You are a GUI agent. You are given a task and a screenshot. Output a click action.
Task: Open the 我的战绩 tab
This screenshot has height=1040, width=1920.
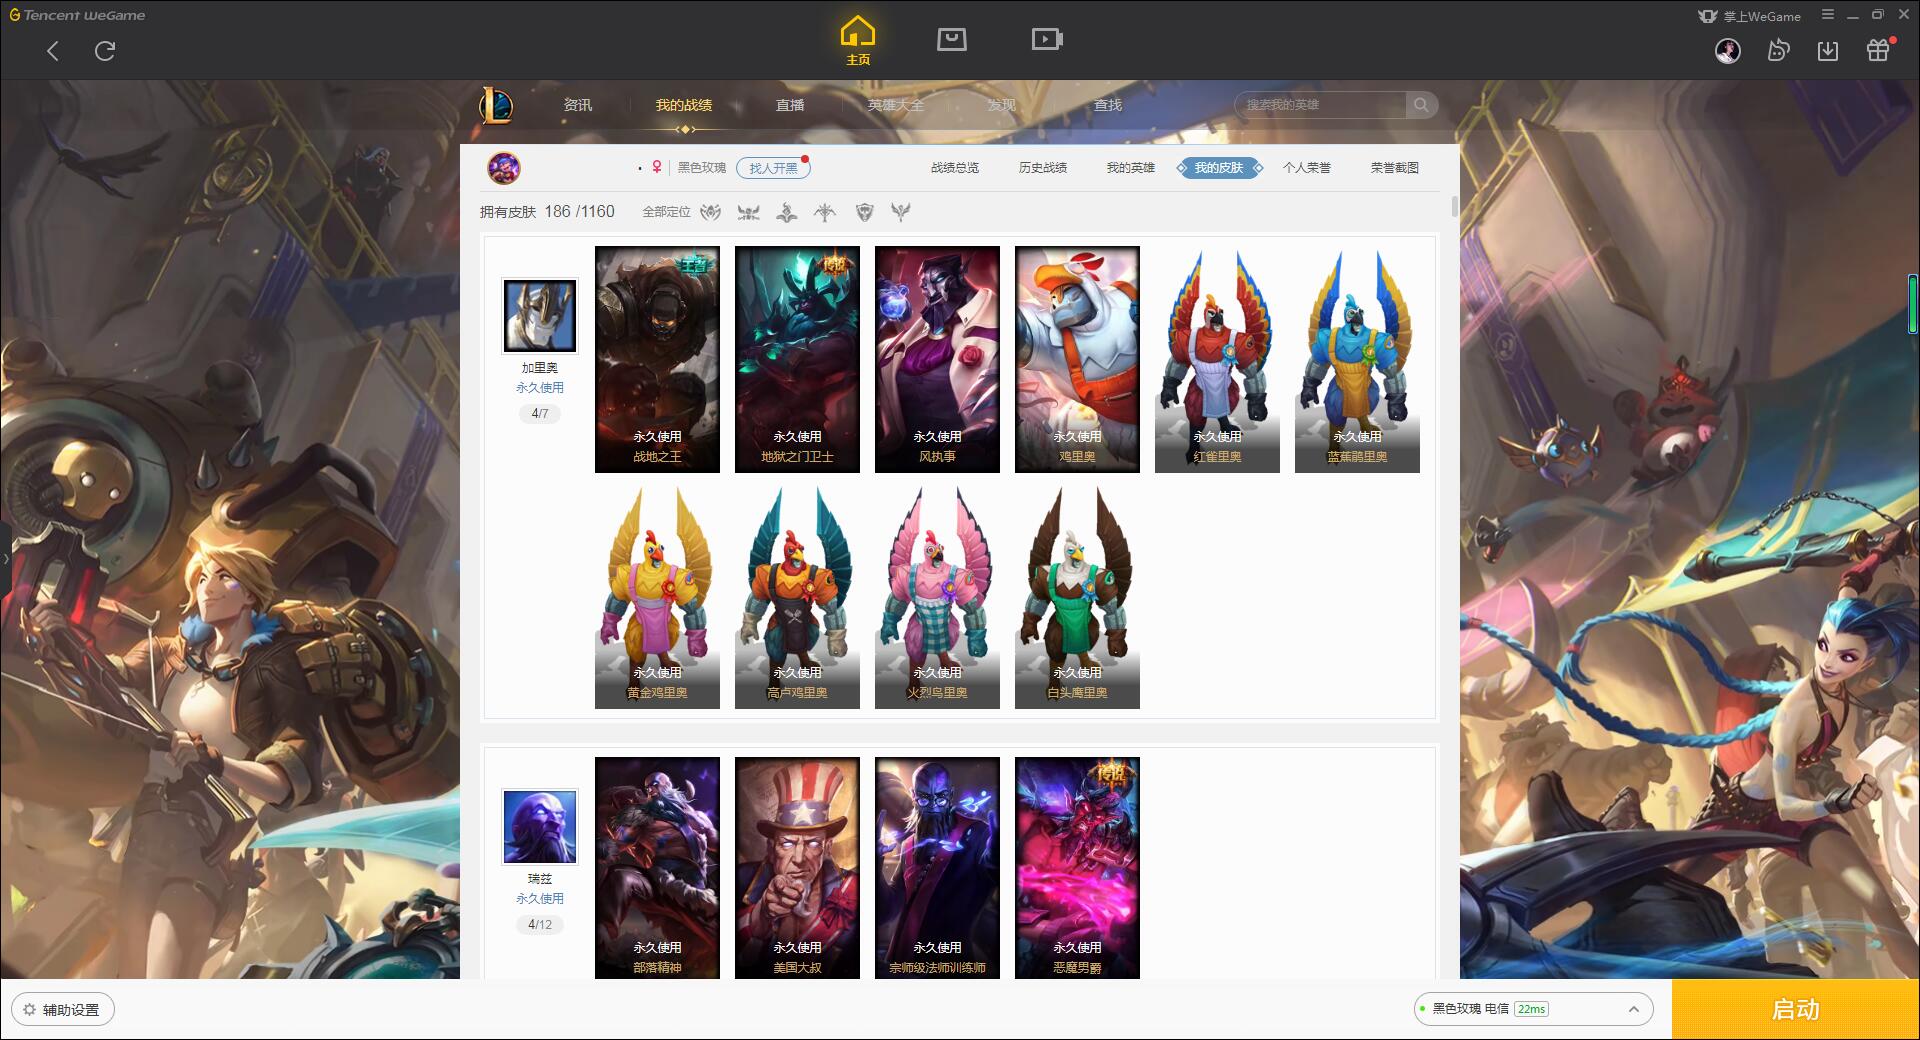tap(684, 105)
